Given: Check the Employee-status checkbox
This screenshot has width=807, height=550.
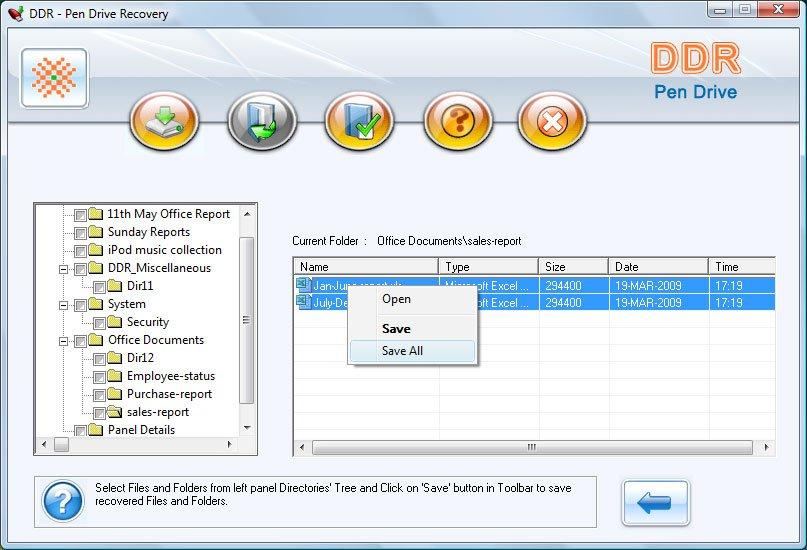Looking at the screenshot, I should [x=99, y=377].
